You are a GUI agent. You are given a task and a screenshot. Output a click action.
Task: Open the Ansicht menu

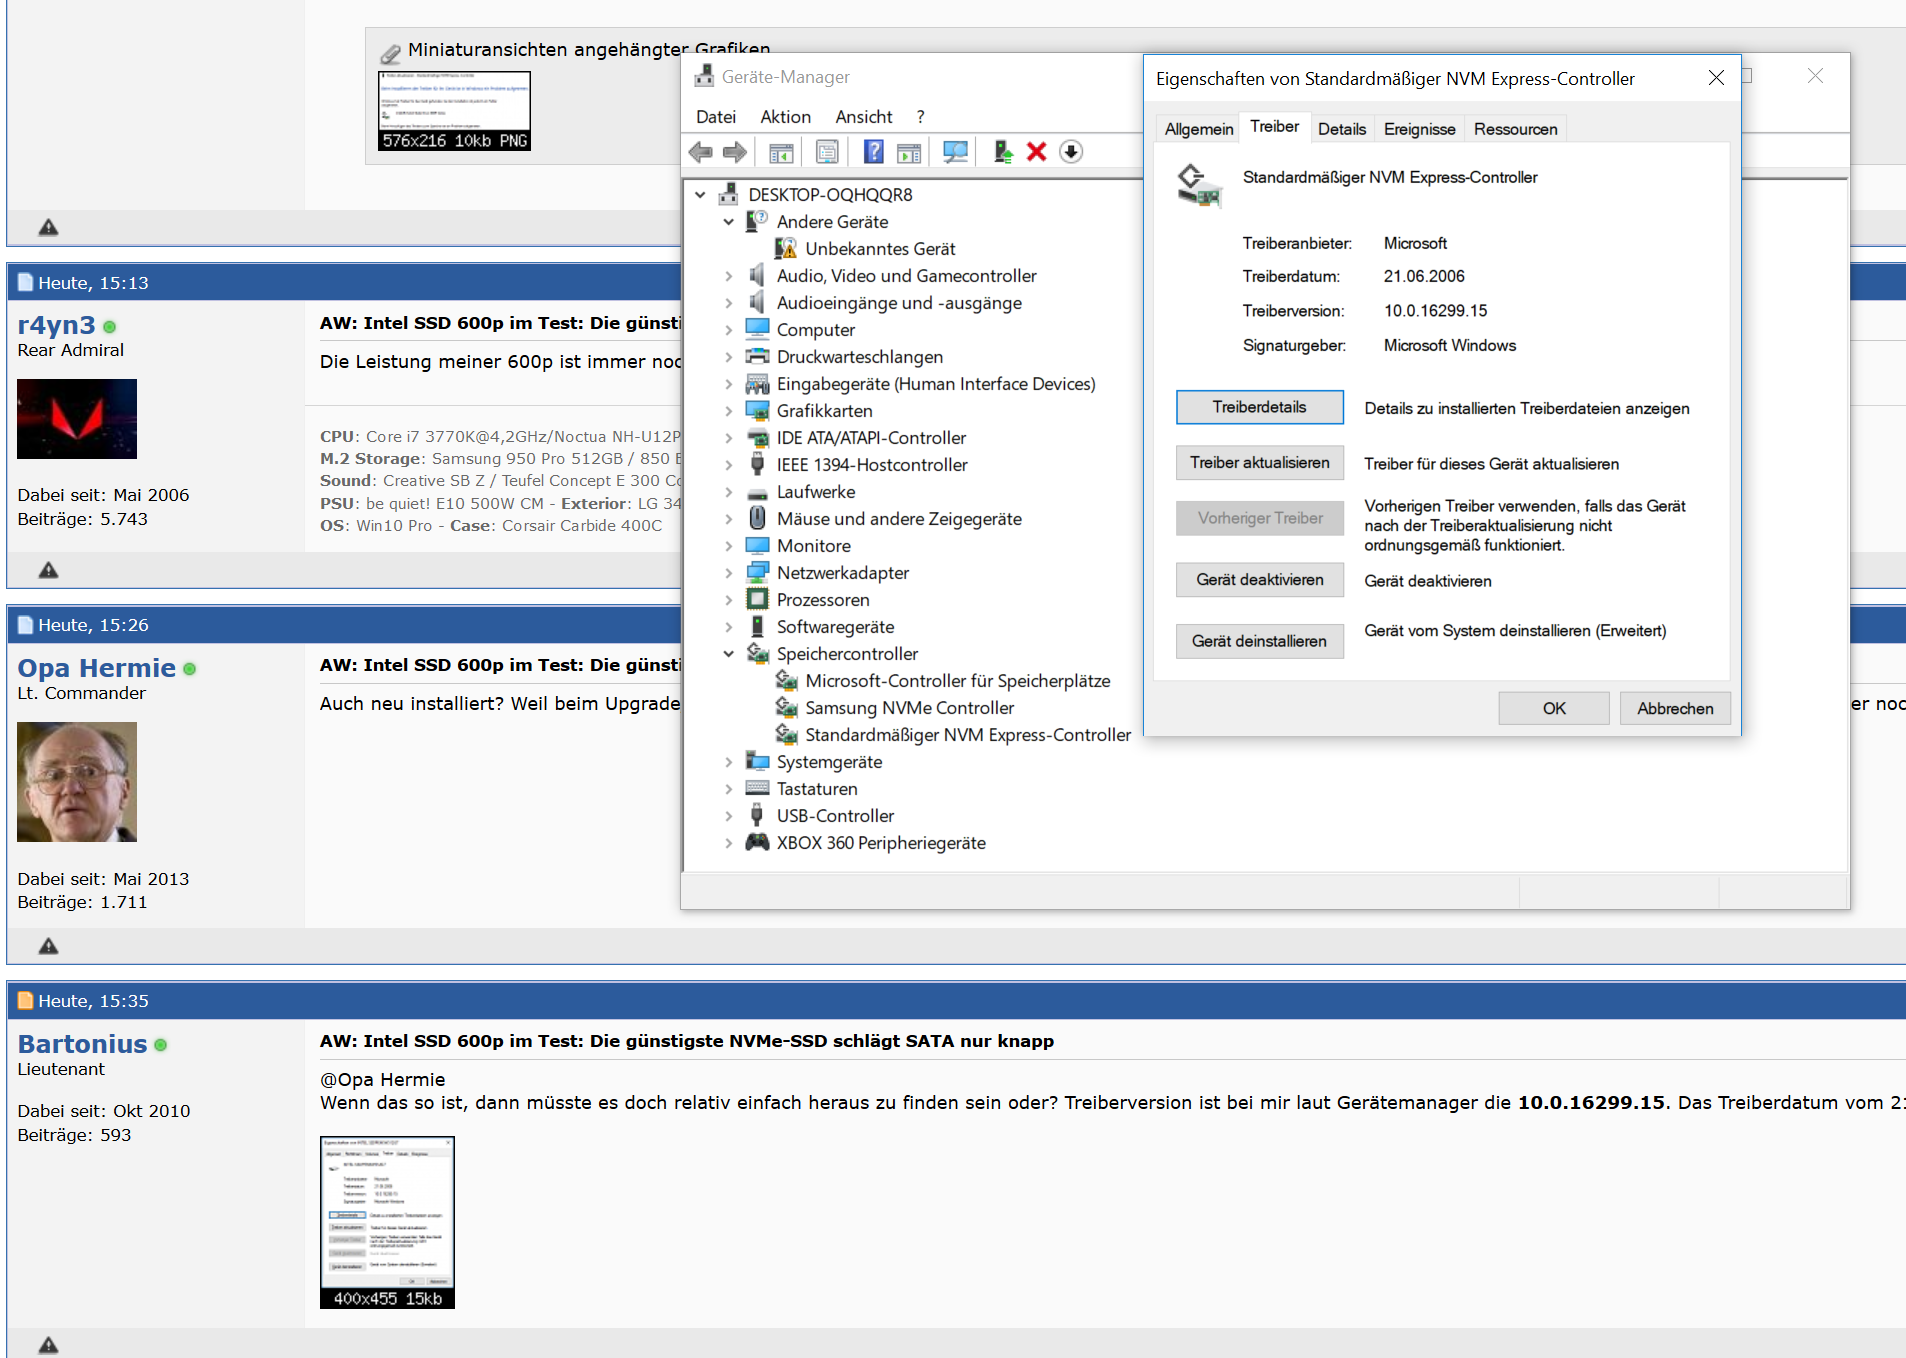click(x=864, y=116)
